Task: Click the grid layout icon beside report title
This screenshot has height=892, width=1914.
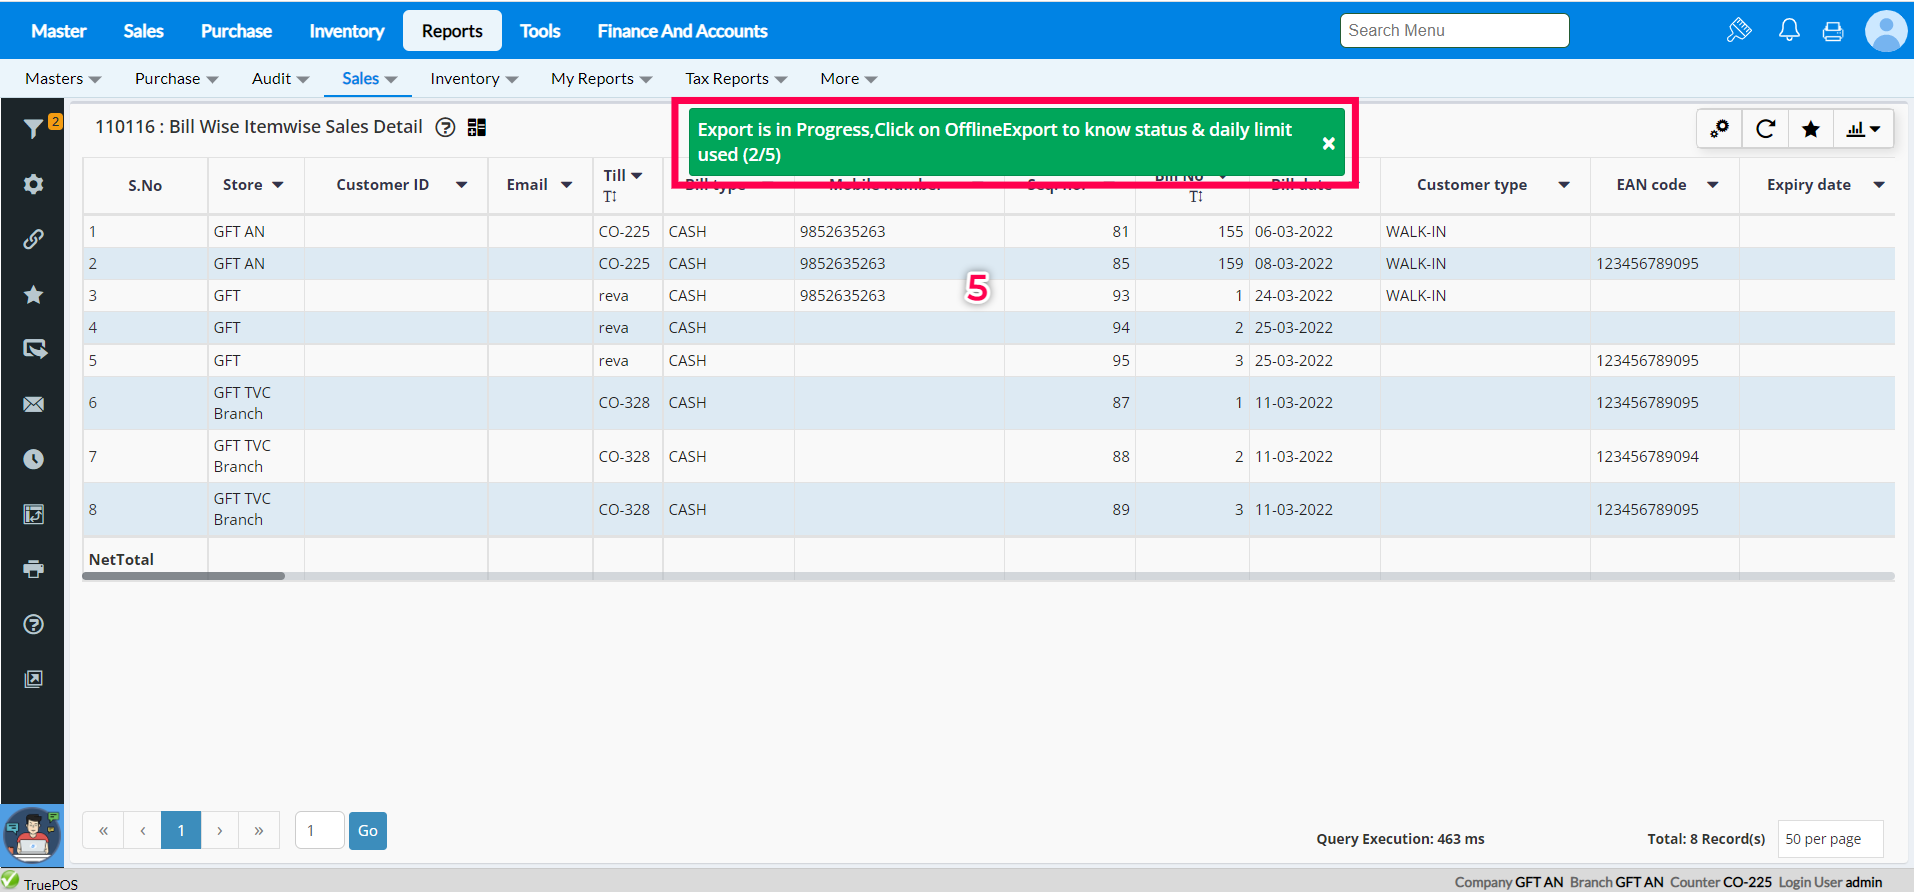Action: [477, 127]
